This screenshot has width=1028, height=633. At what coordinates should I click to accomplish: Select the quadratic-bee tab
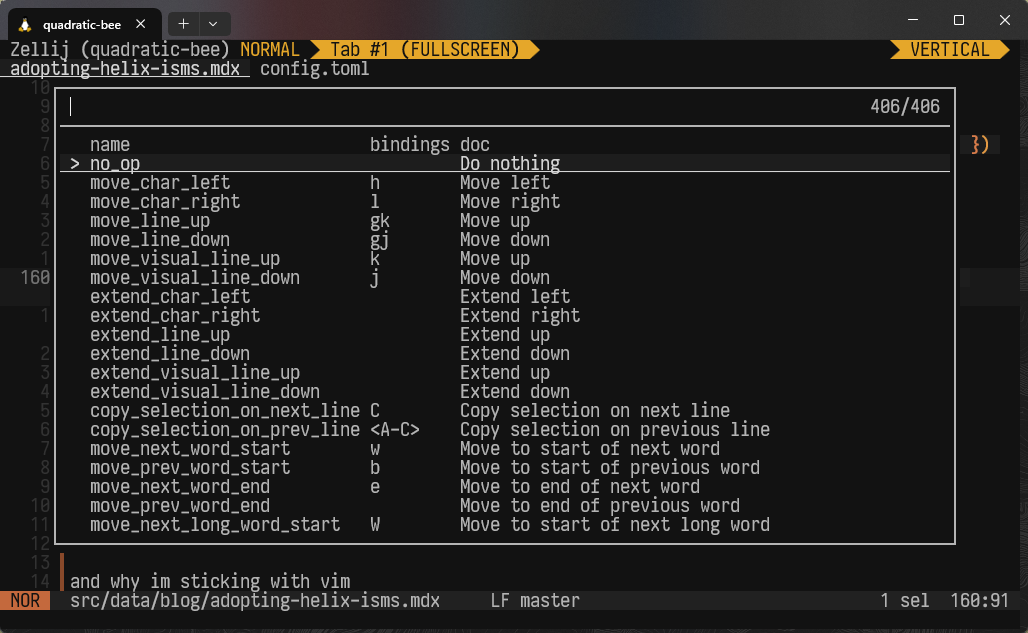click(84, 24)
